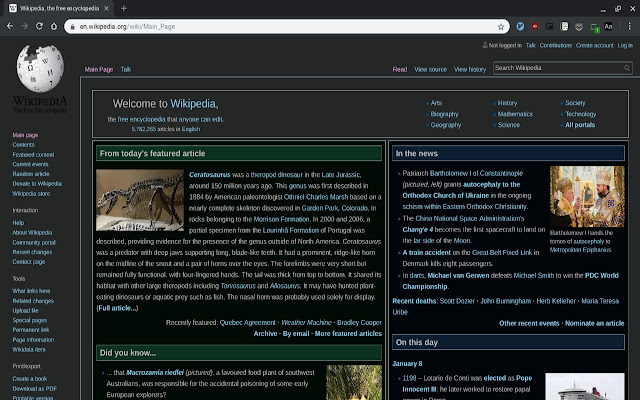Image resolution: width=640 pixels, height=400 pixels.
Task: View site info via the lock icon
Action: click(72, 27)
